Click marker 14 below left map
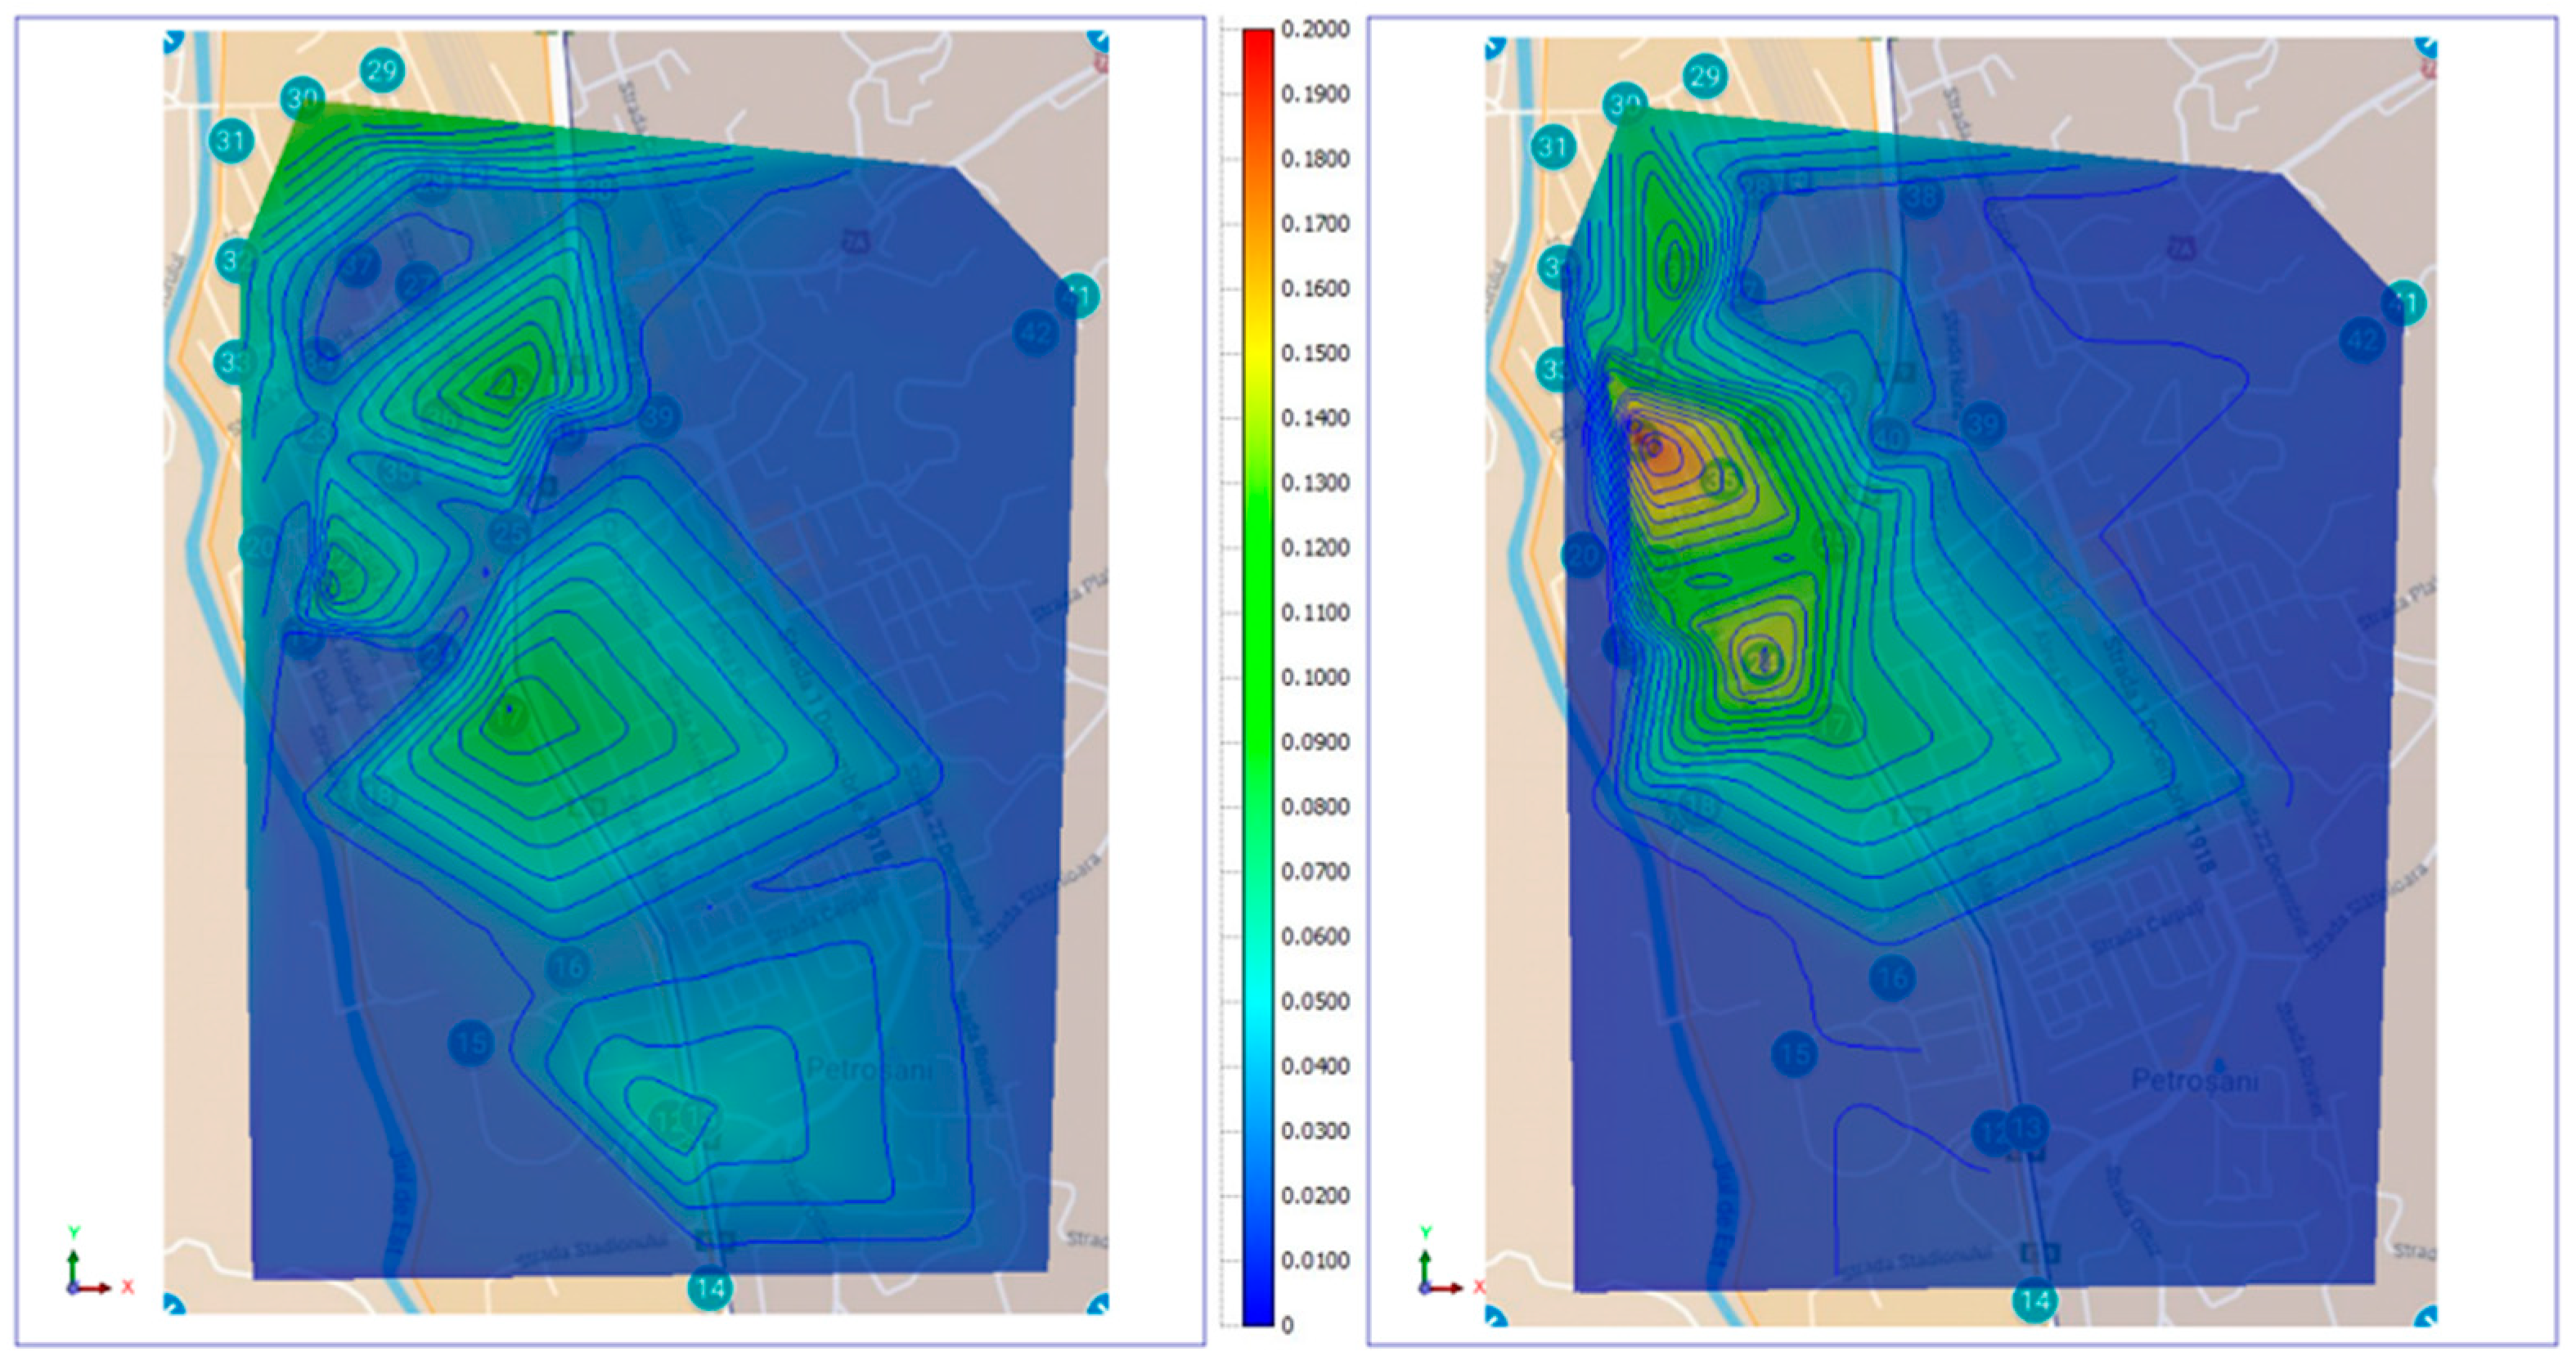Image resolution: width=2576 pixels, height=1365 pixels. point(710,1289)
